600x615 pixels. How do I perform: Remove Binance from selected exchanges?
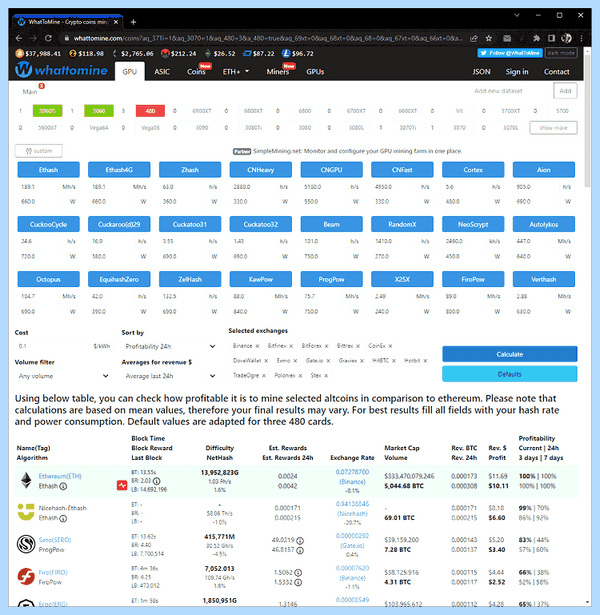pyautogui.click(x=257, y=346)
